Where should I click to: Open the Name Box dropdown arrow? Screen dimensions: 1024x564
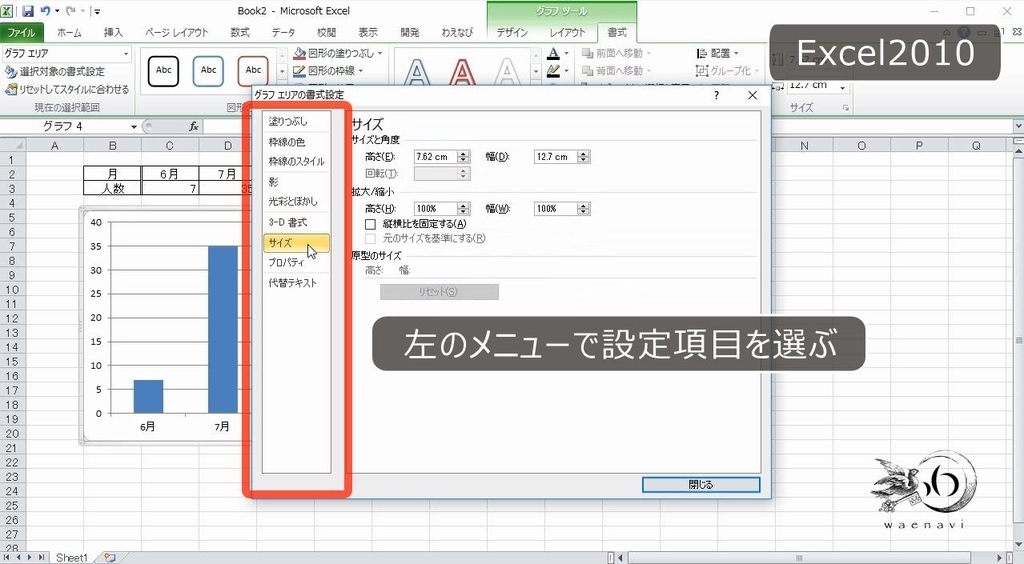click(x=134, y=127)
